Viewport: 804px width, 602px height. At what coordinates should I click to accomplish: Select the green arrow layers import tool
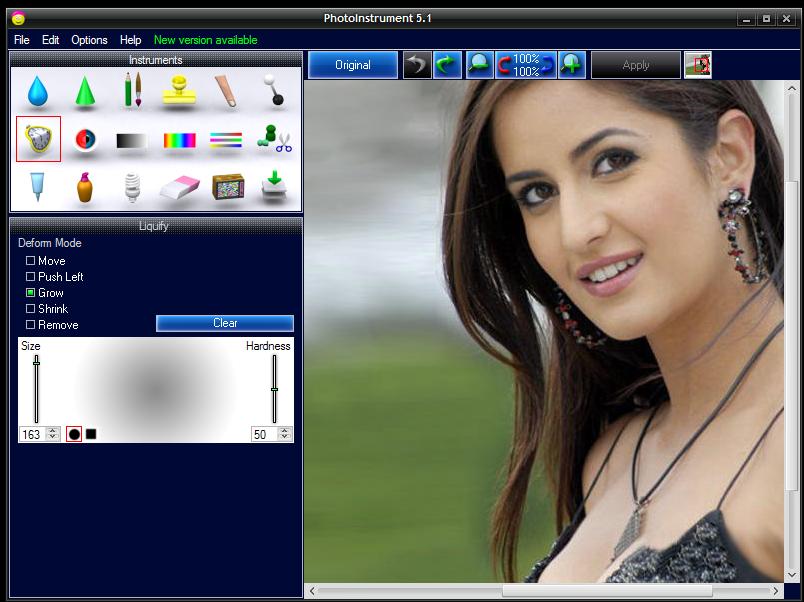(274, 186)
